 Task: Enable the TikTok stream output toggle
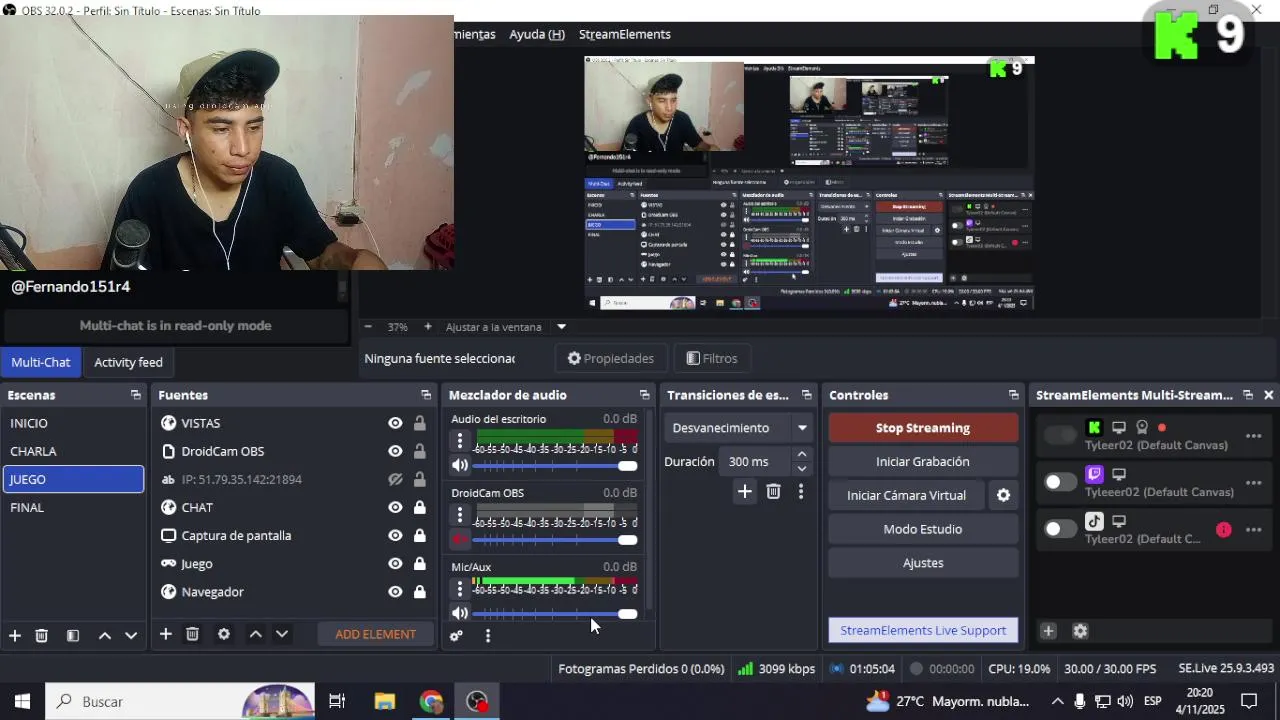pos(1060,529)
